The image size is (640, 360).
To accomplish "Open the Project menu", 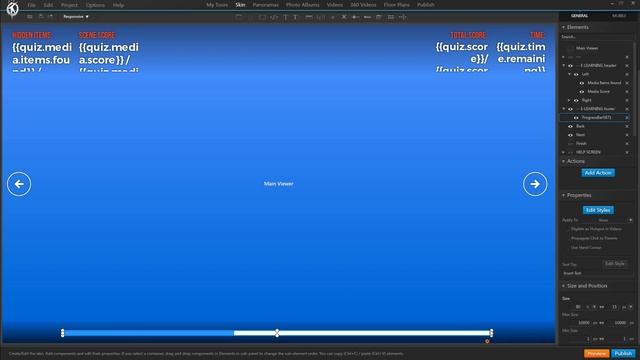I will pos(69,5).
